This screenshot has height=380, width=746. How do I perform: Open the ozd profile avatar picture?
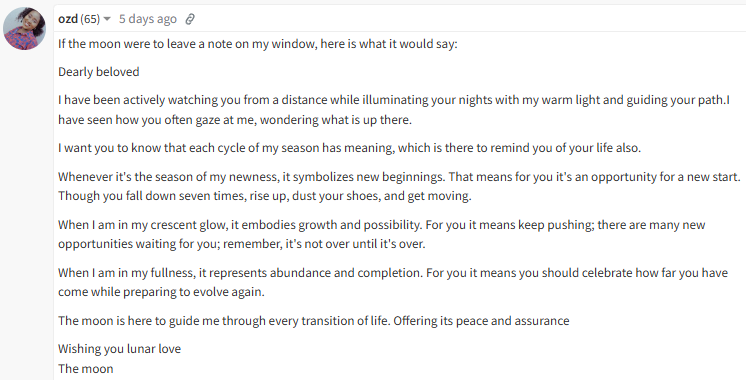24,29
